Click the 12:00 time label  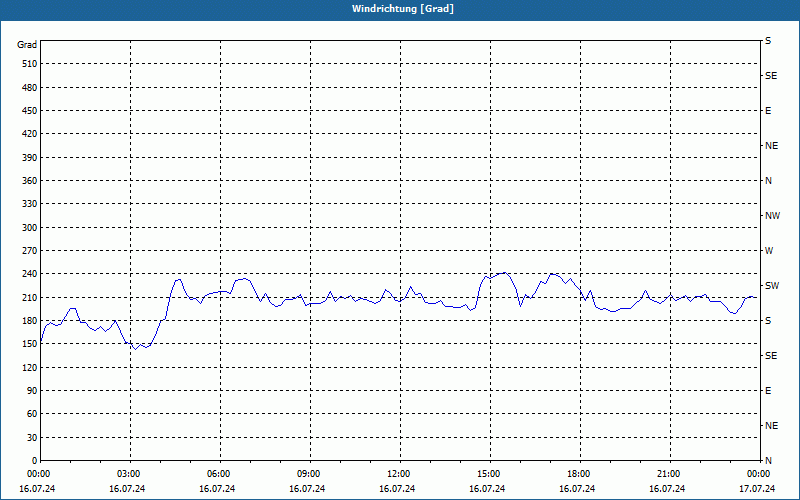(x=400, y=474)
